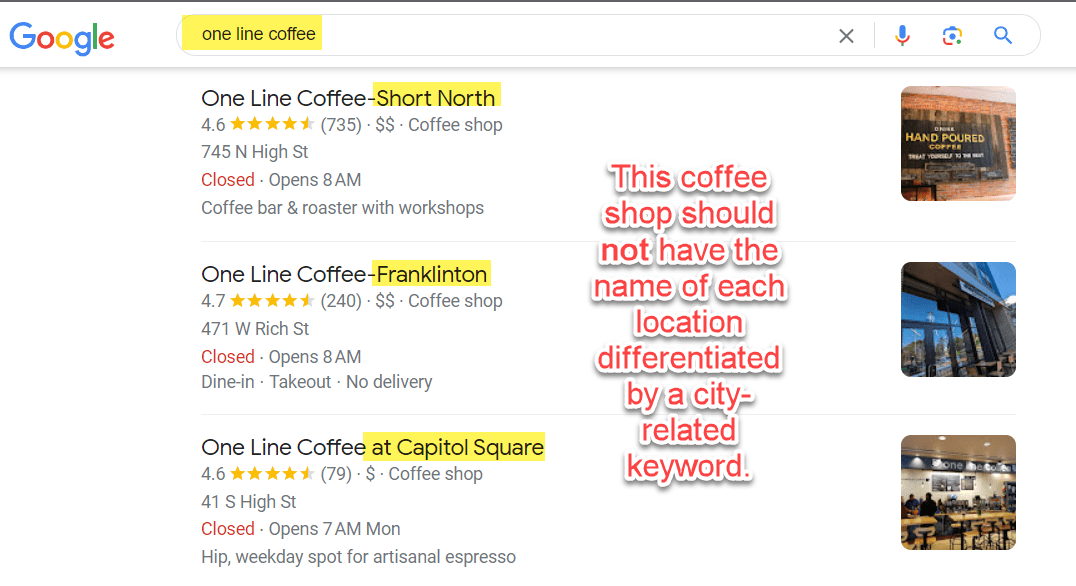The image size is (1076, 586).
Task: Open the One Line Coffee-Franklinton listing
Action: pos(344,274)
